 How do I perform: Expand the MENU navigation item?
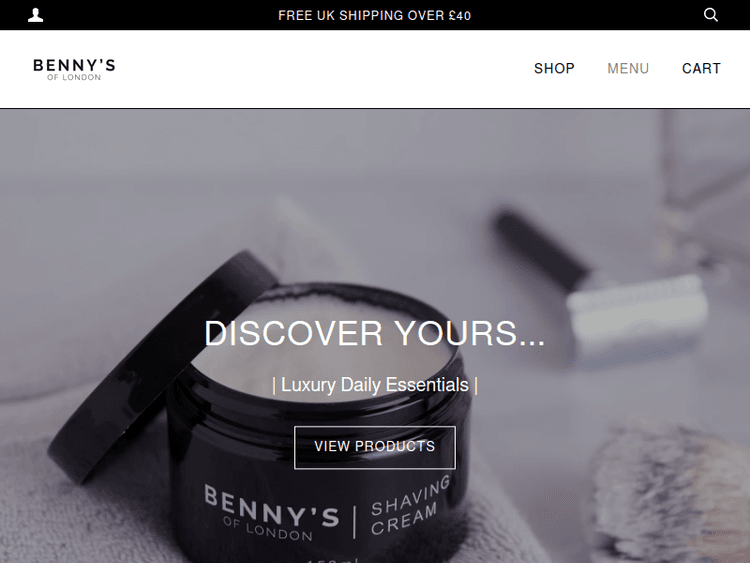(628, 68)
